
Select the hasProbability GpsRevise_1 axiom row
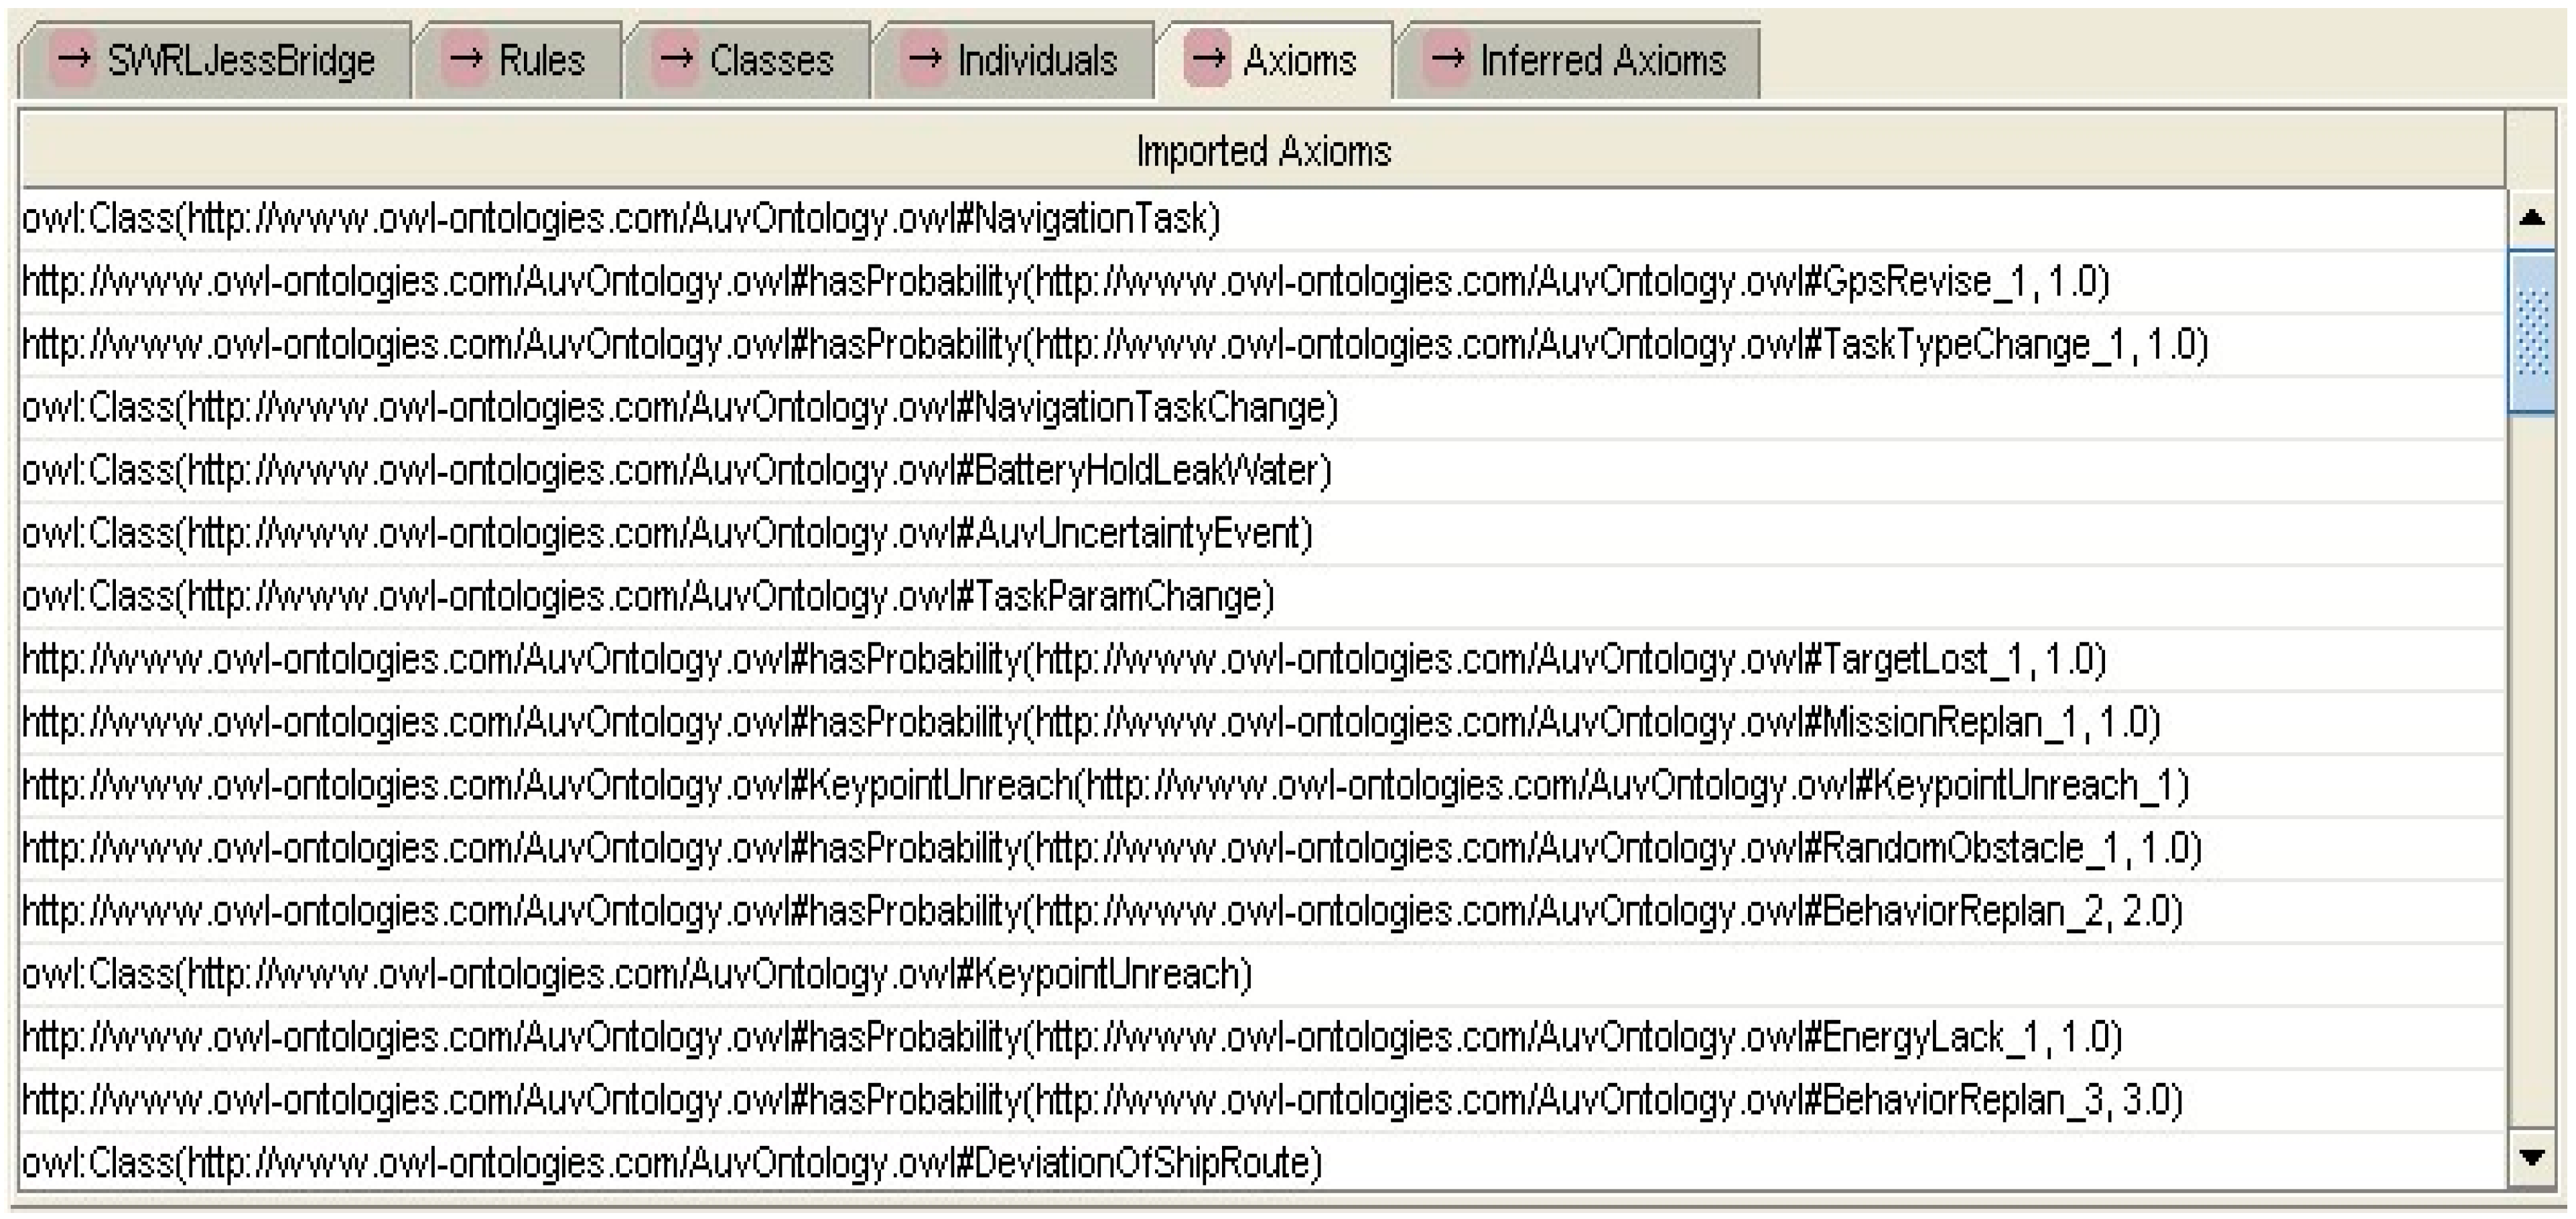click(1065, 282)
